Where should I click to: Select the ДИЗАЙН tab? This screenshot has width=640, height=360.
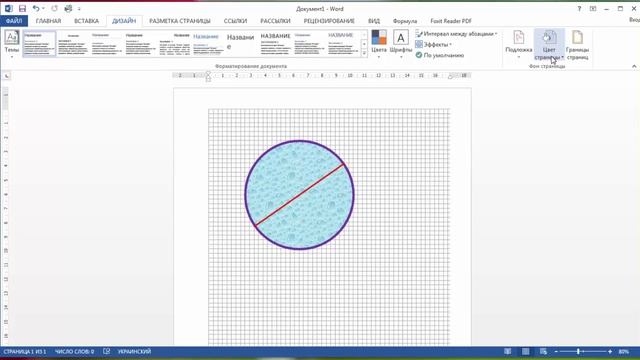[x=124, y=21]
